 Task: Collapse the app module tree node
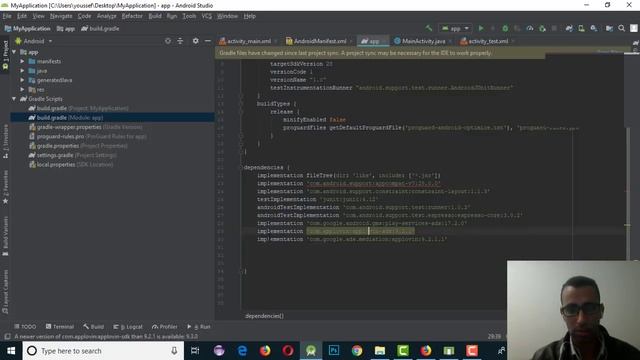click(x=14, y=52)
